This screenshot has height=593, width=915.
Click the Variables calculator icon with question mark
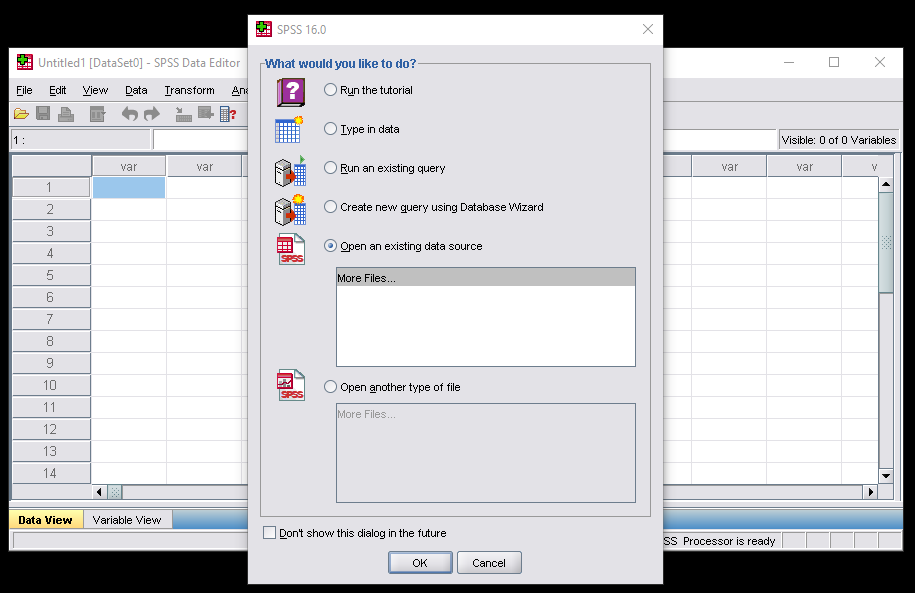click(x=228, y=114)
